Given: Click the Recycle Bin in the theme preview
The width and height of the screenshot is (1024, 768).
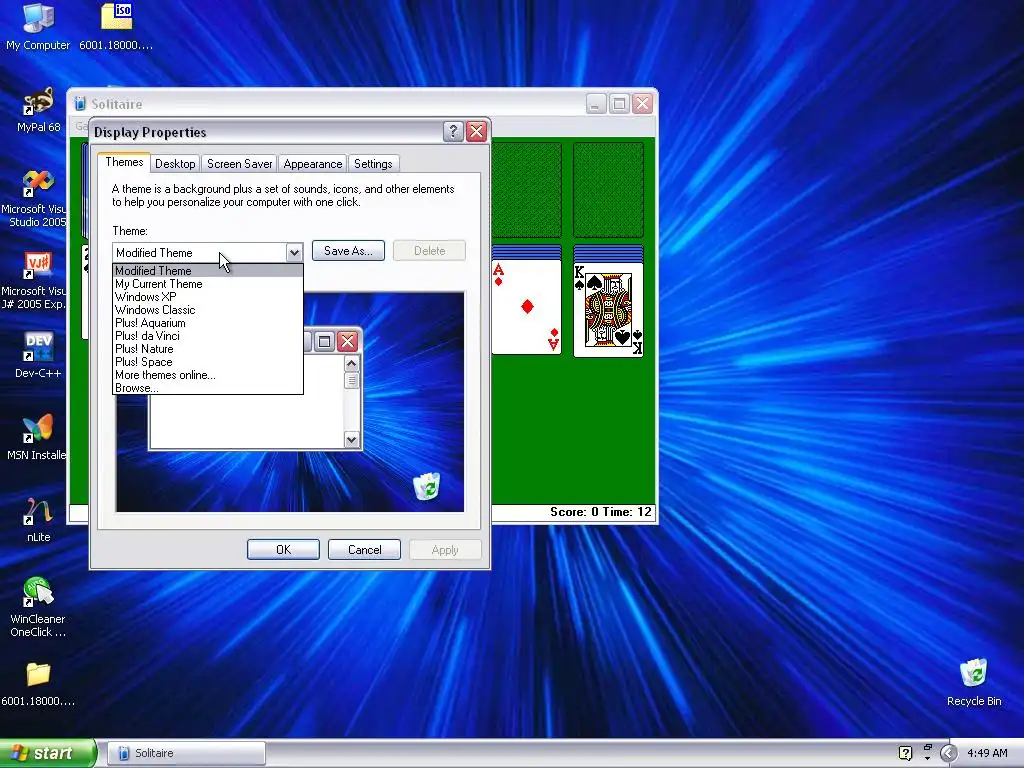Looking at the screenshot, I should 427,486.
